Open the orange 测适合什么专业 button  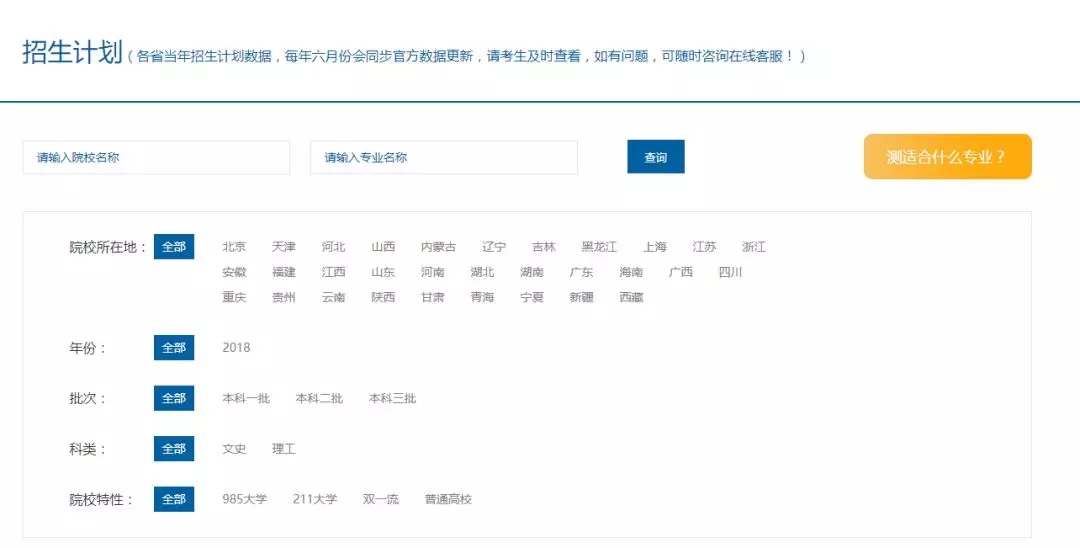coord(947,157)
